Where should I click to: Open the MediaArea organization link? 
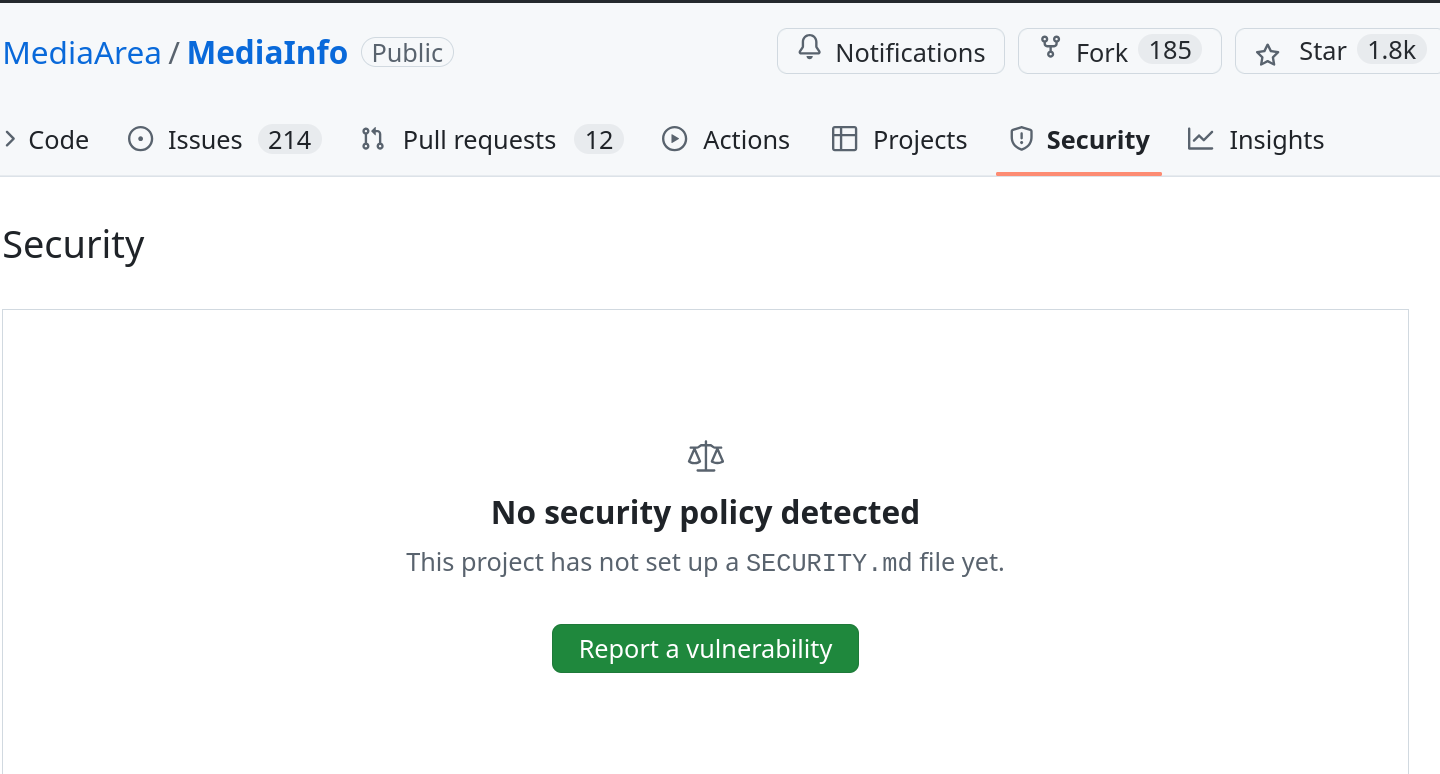pos(82,52)
